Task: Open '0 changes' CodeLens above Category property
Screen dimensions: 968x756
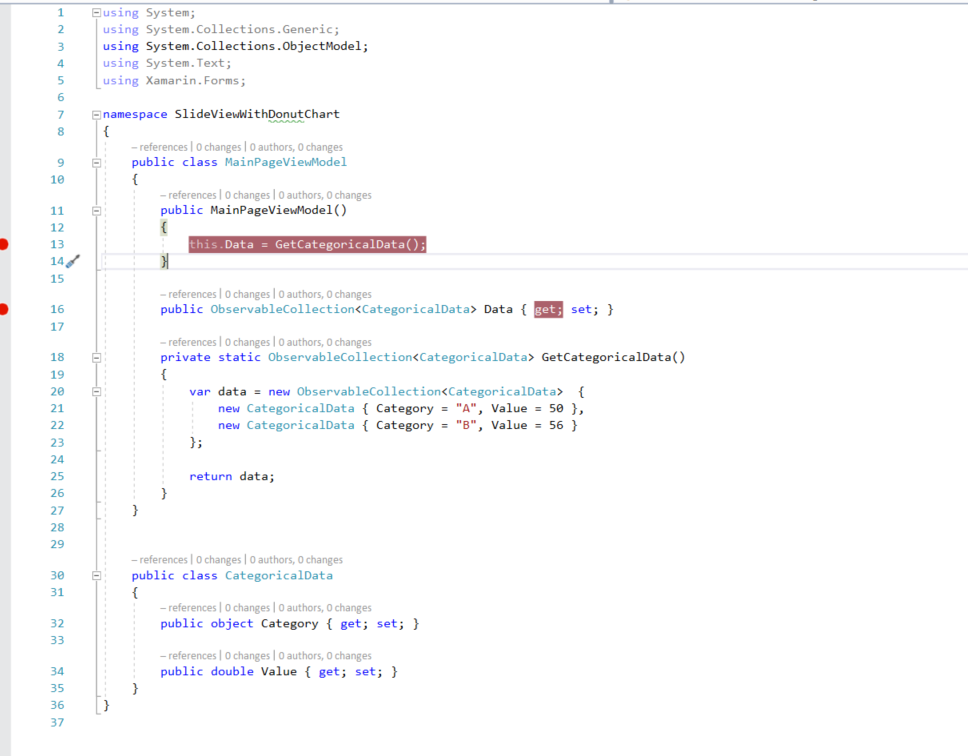Action: [248, 608]
